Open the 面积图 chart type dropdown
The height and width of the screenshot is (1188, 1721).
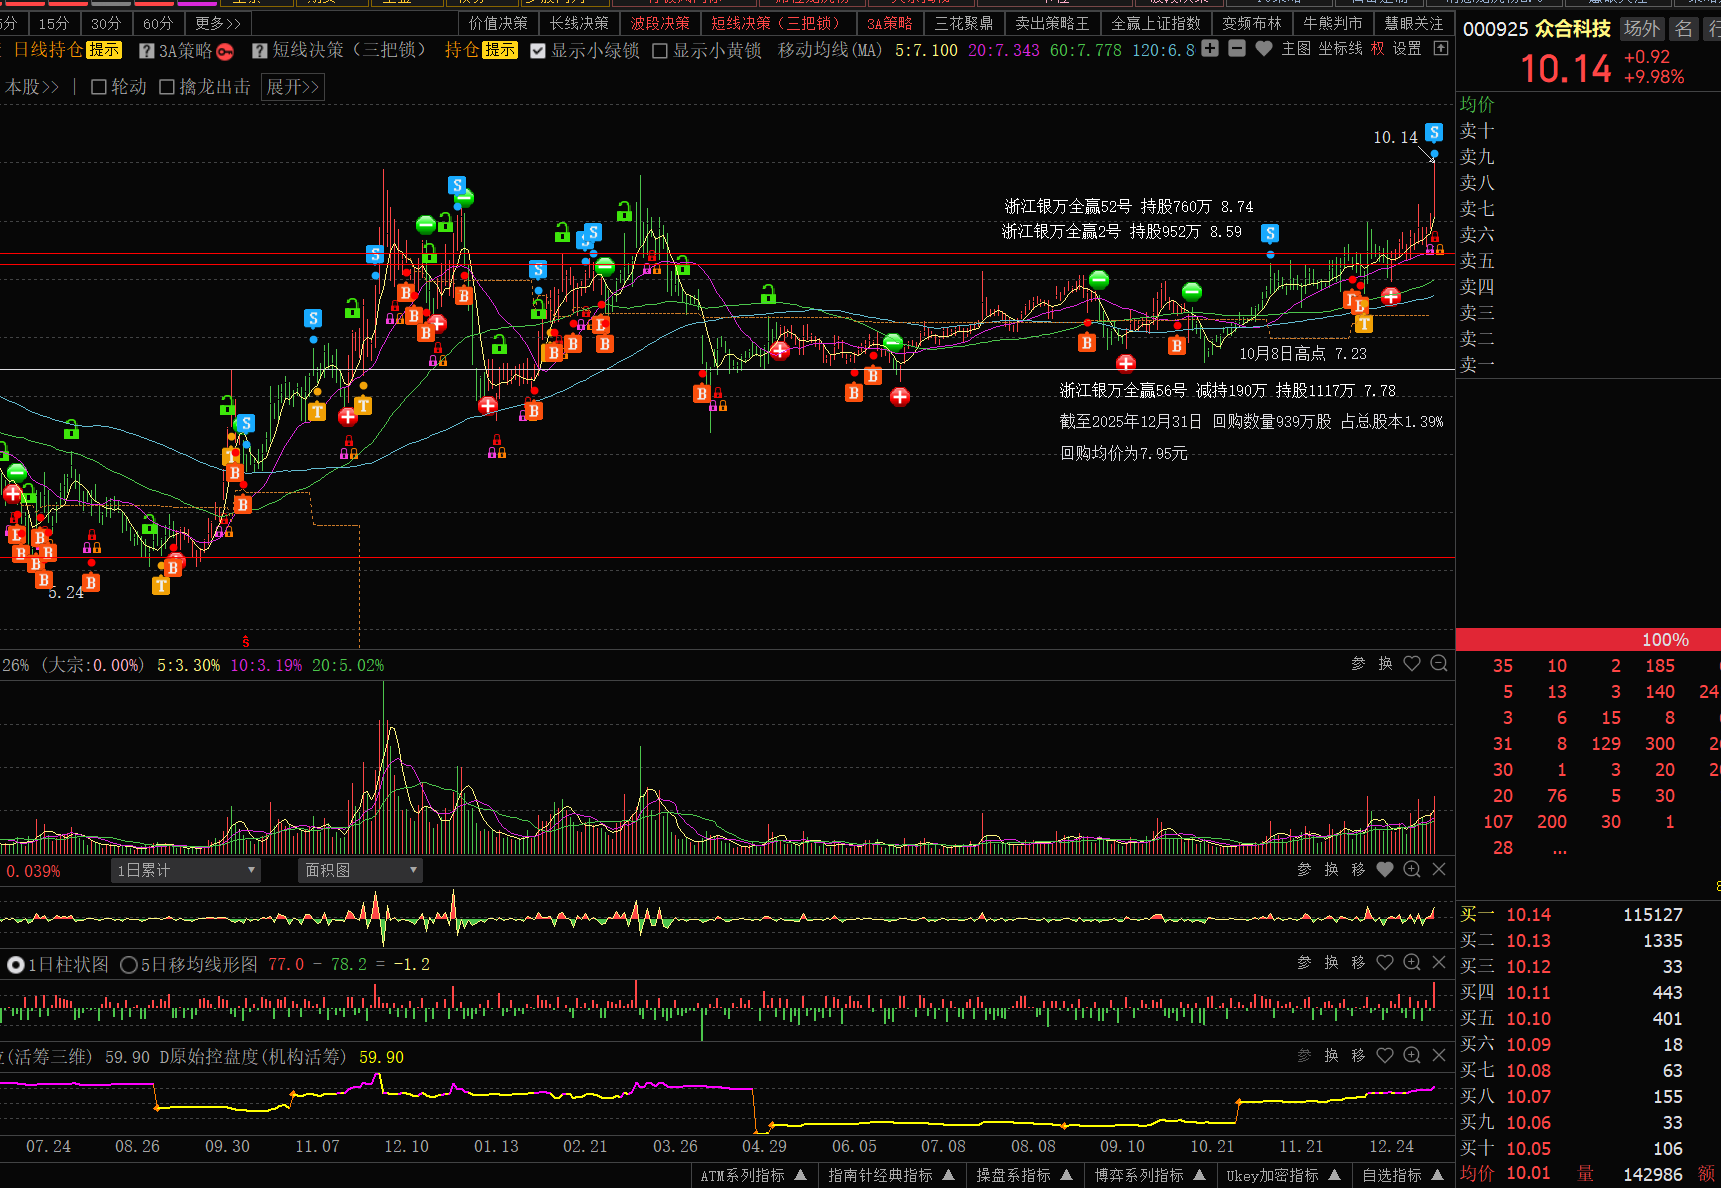coord(360,871)
